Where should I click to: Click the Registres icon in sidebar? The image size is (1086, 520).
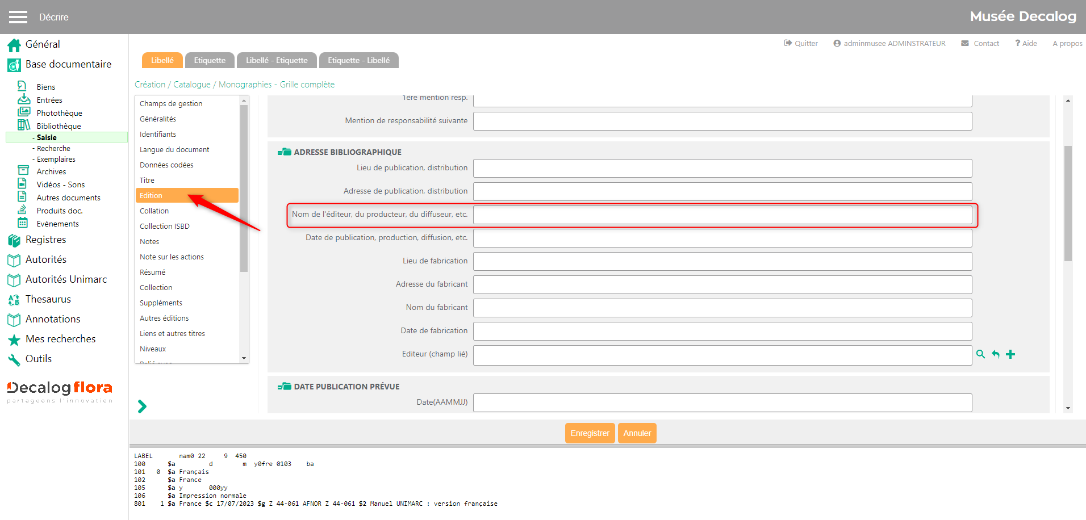coord(14,240)
